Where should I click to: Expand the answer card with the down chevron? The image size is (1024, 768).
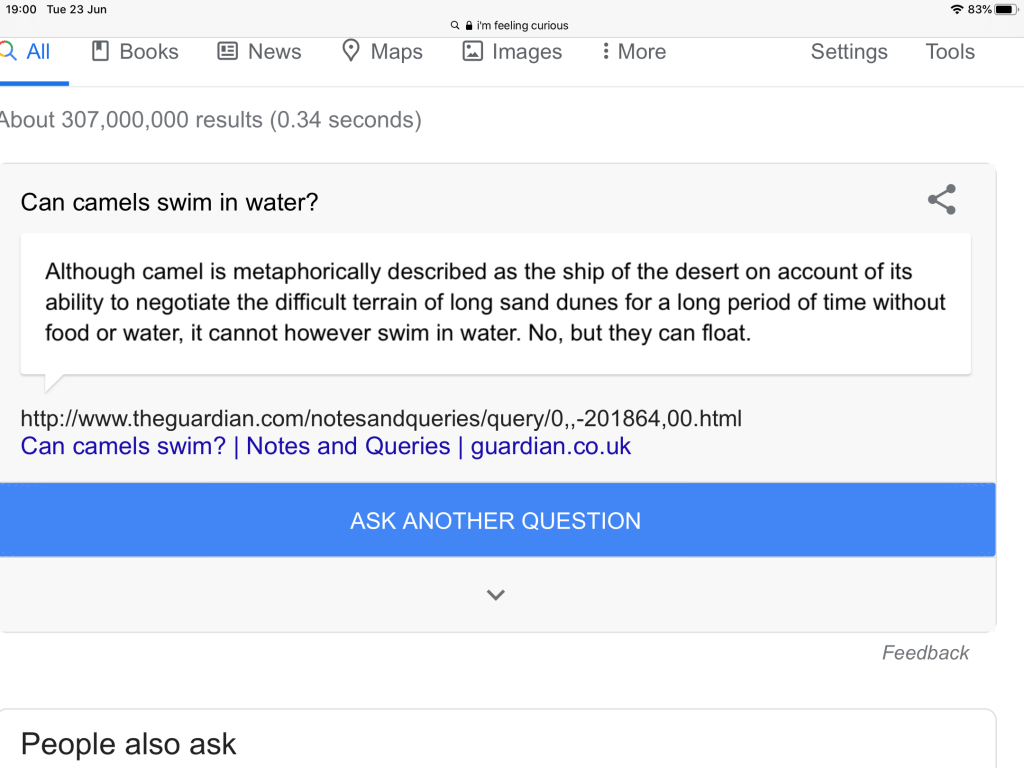(x=496, y=595)
